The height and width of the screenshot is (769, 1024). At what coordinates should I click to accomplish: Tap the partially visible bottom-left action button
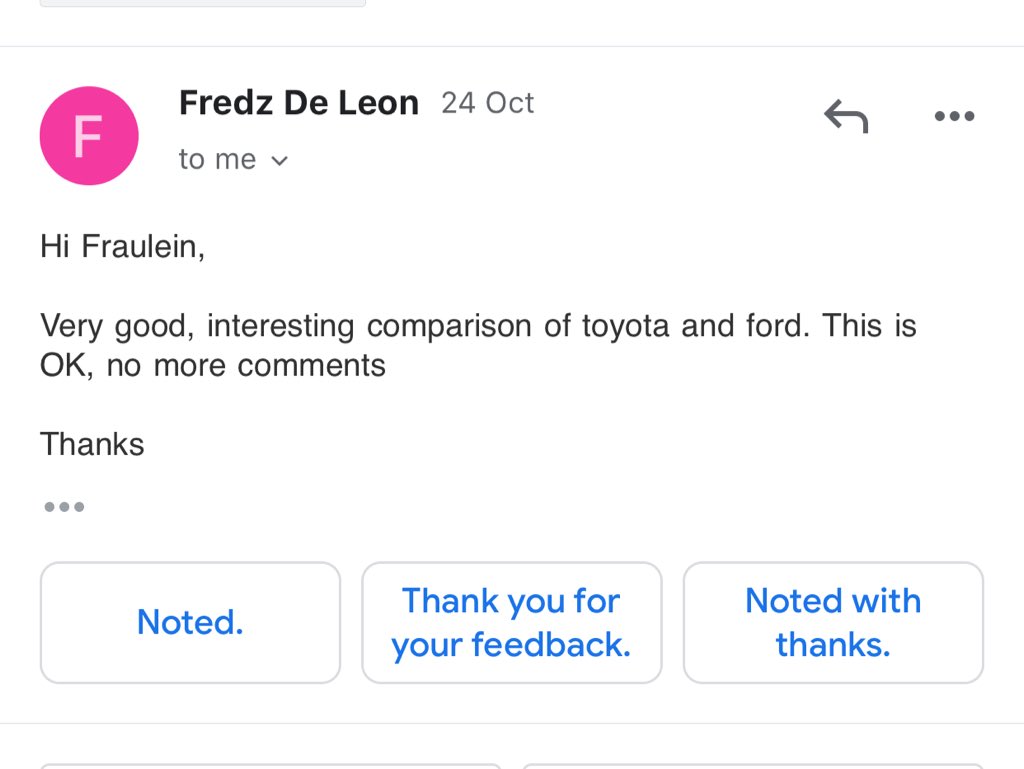272,765
